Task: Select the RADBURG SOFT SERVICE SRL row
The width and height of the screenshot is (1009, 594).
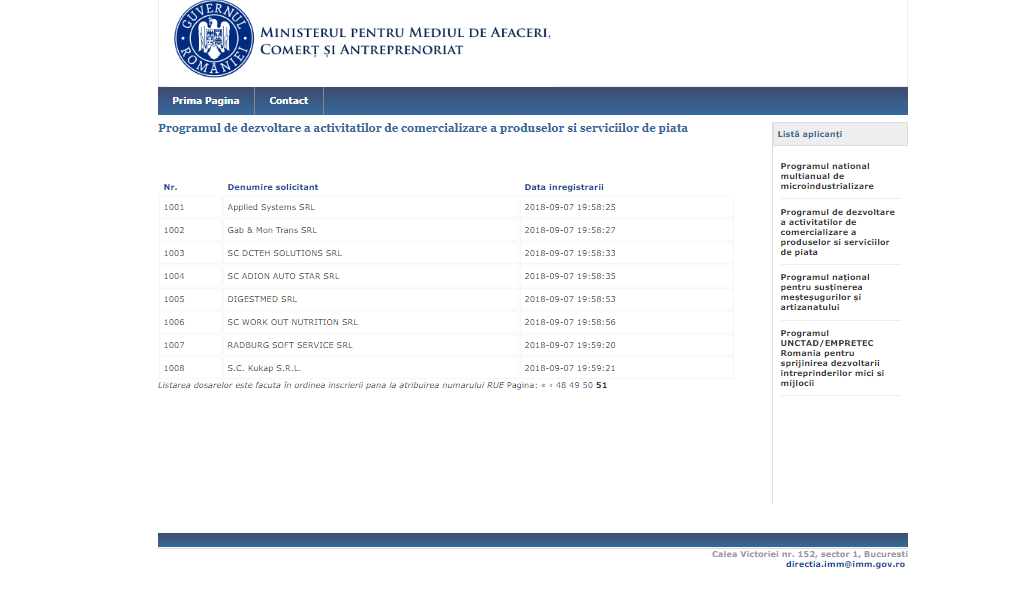Action: (290, 345)
